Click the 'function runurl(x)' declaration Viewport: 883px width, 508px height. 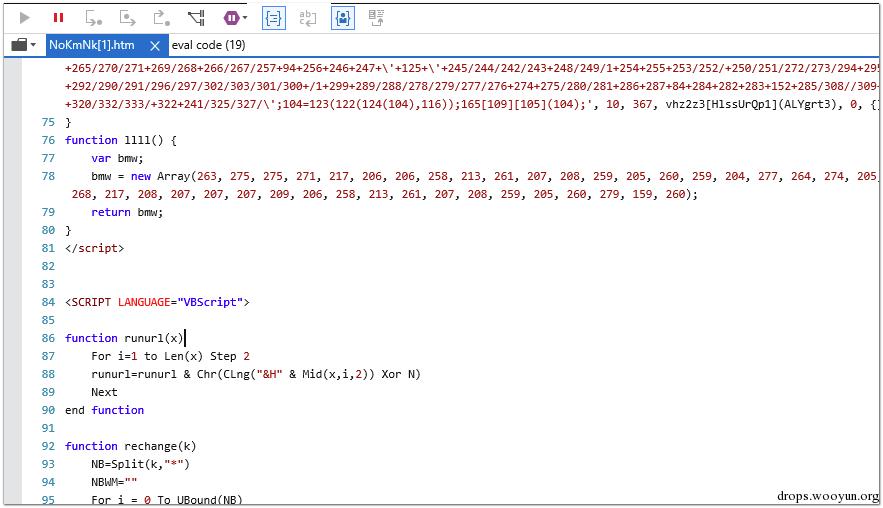tap(124, 338)
